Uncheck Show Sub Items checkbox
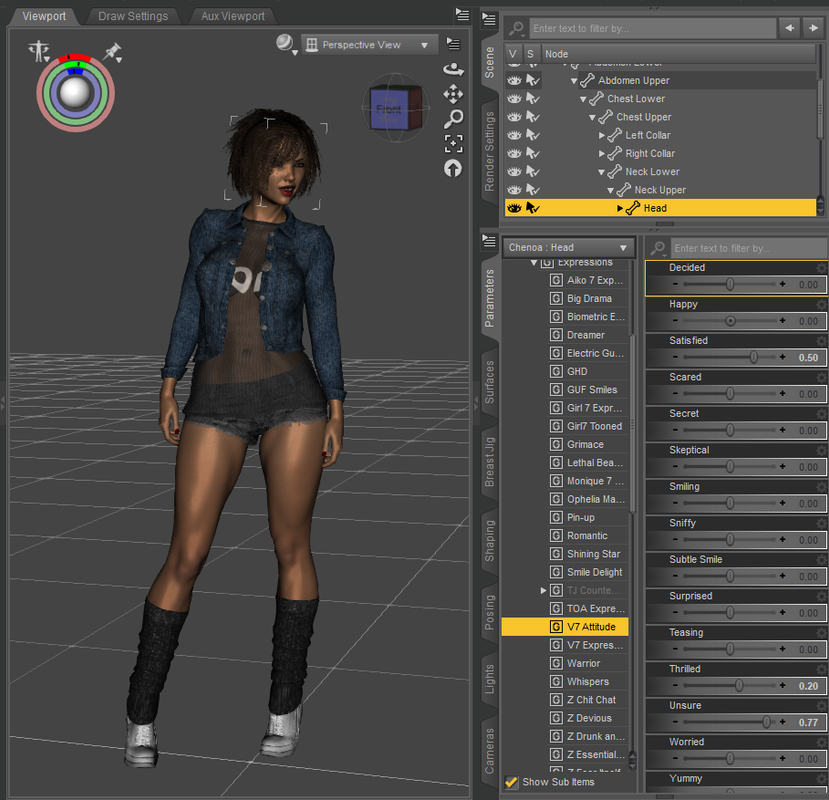 [x=511, y=782]
